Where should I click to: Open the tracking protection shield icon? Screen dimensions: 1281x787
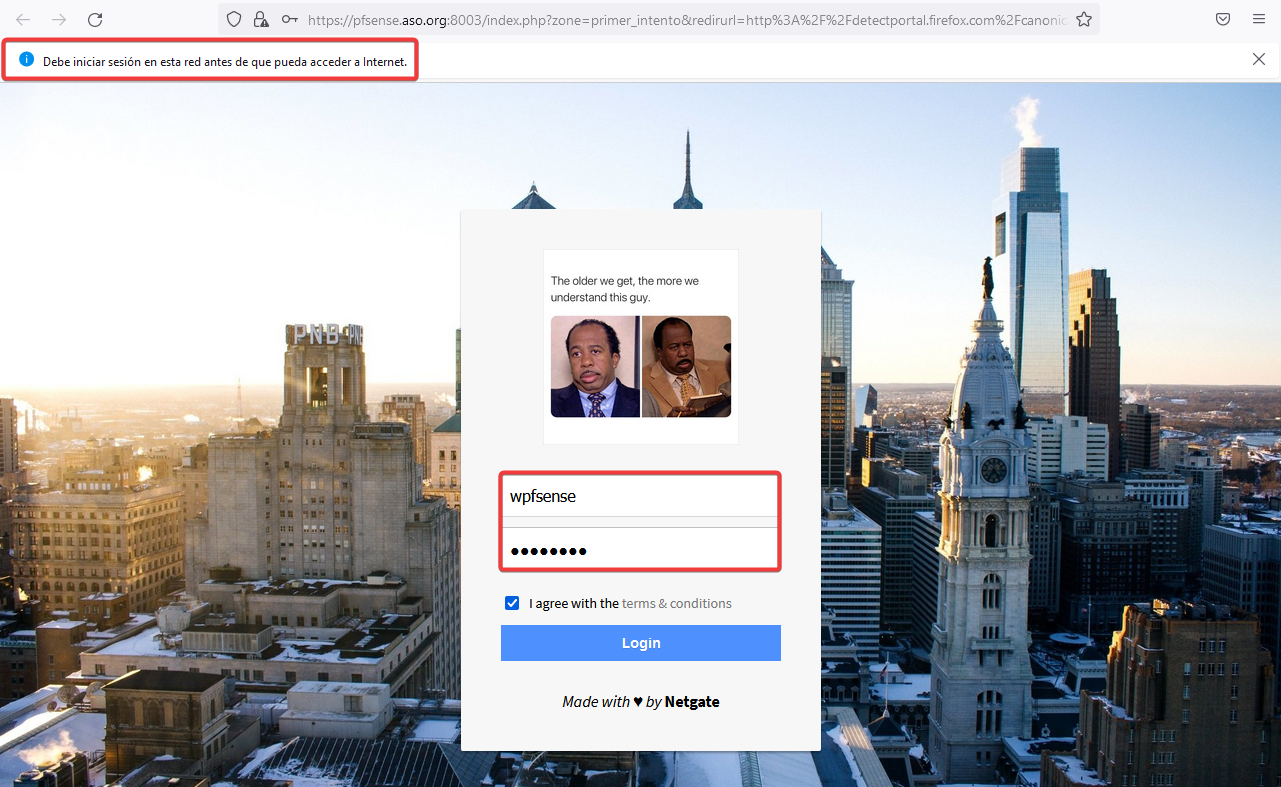[x=234, y=19]
